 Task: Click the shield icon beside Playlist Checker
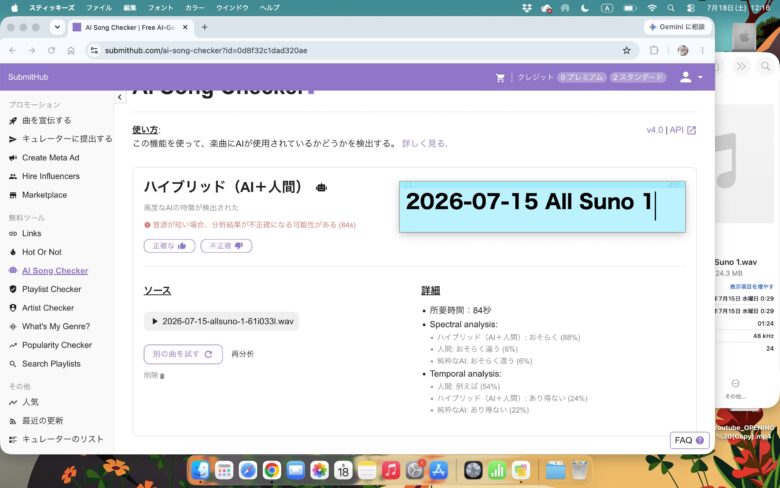point(13,289)
